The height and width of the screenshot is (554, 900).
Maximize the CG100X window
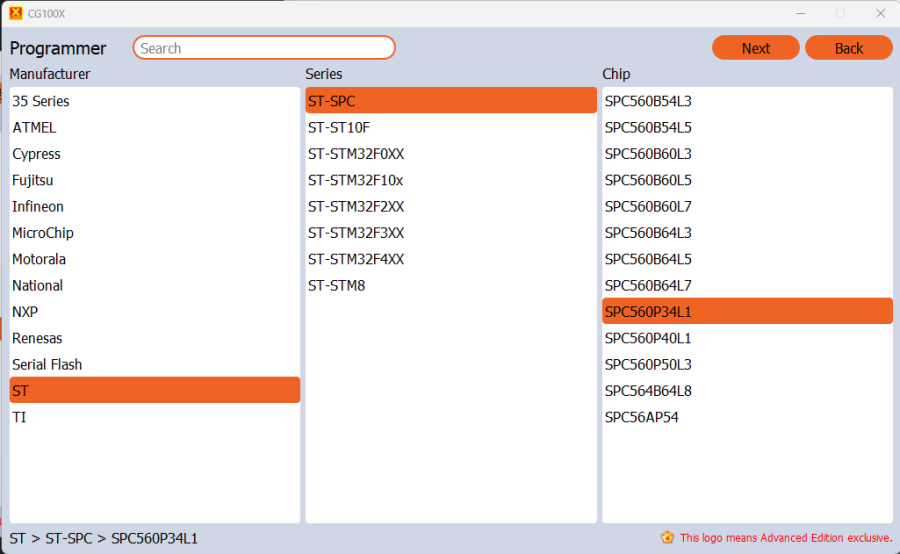coord(840,13)
